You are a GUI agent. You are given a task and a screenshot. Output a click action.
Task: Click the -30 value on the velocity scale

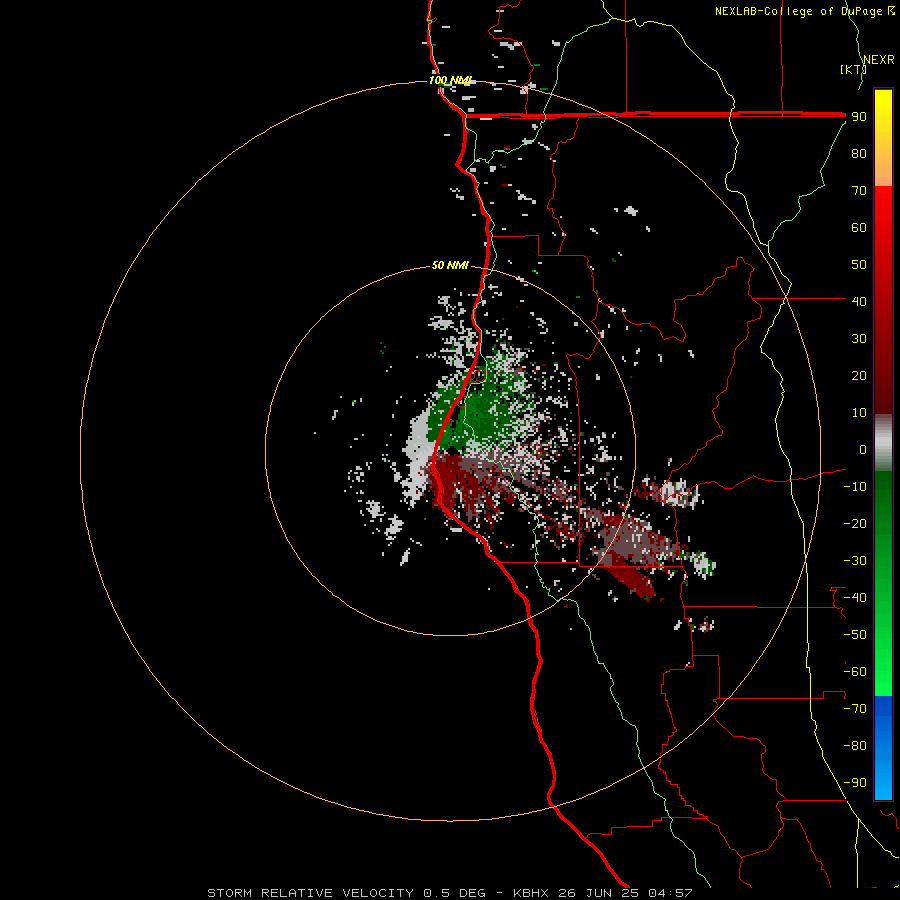tap(855, 561)
